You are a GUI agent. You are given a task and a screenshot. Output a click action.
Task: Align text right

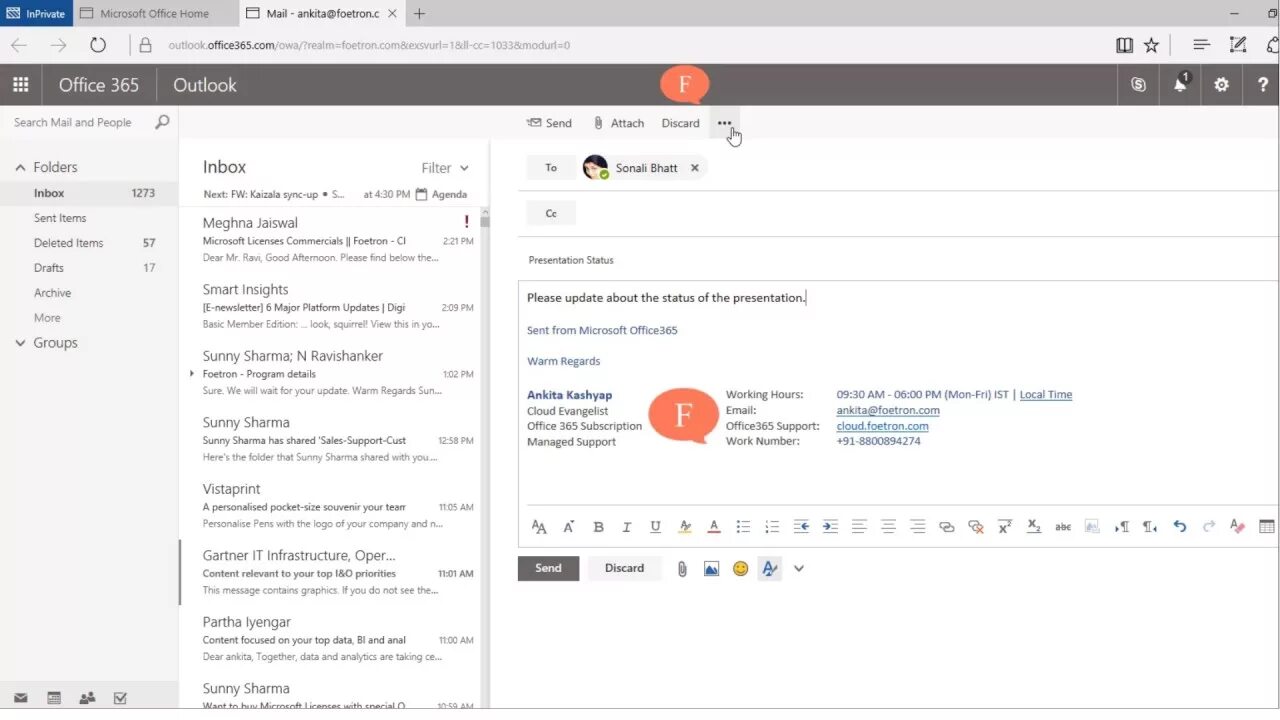tap(917, 527)
